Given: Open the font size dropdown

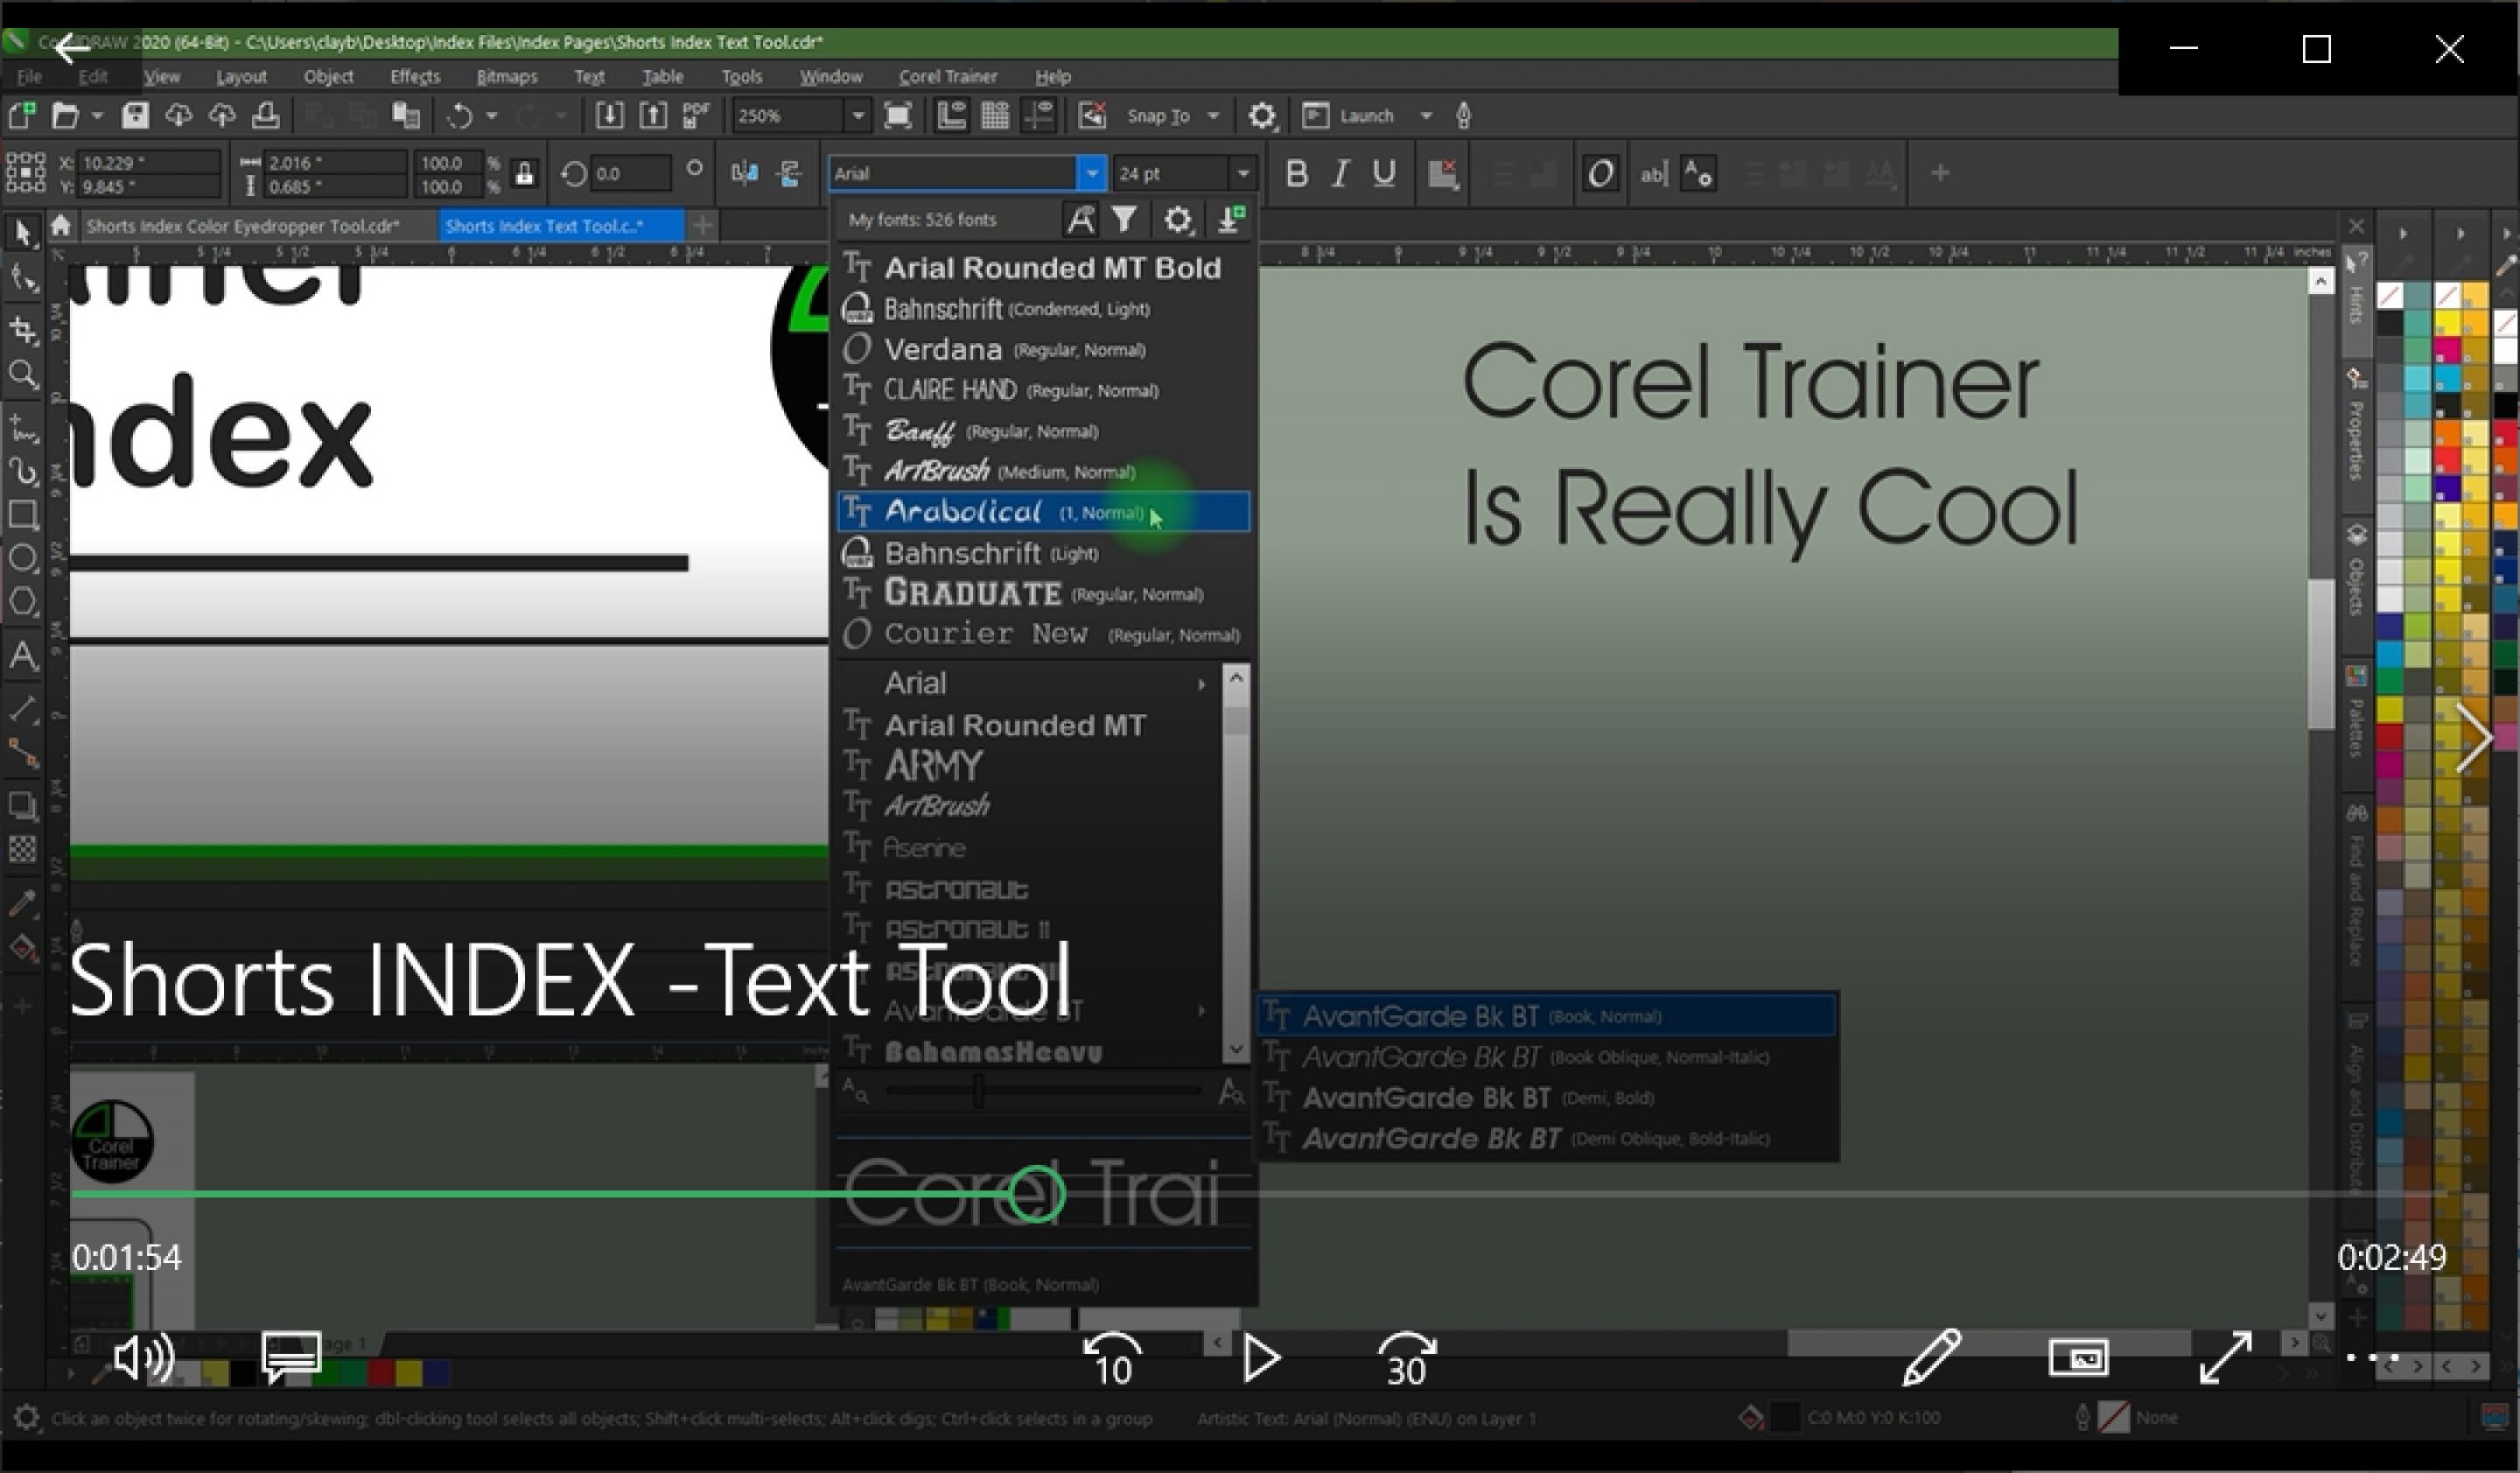Looking at the screenshot, I should tap(1243, 174).
